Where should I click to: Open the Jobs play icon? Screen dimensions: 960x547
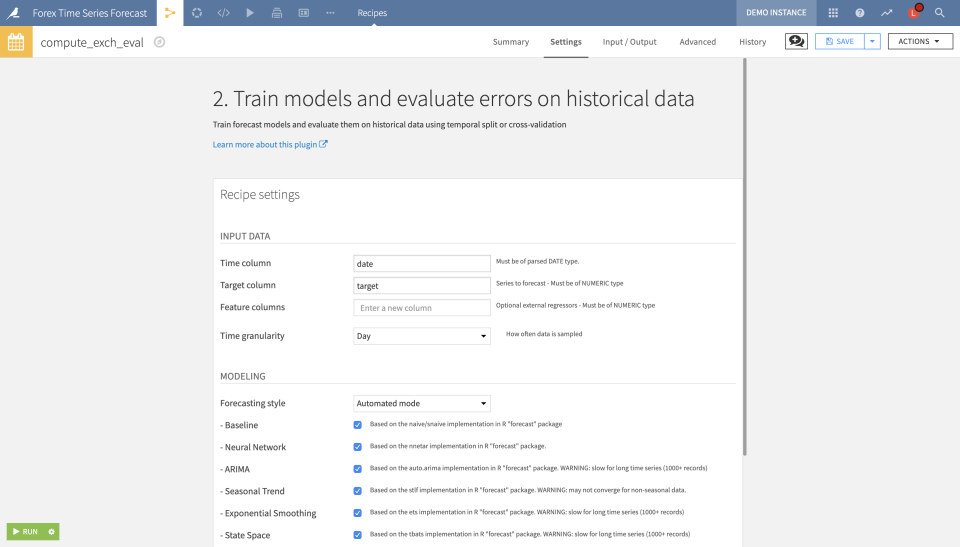(x=250, y=12)
